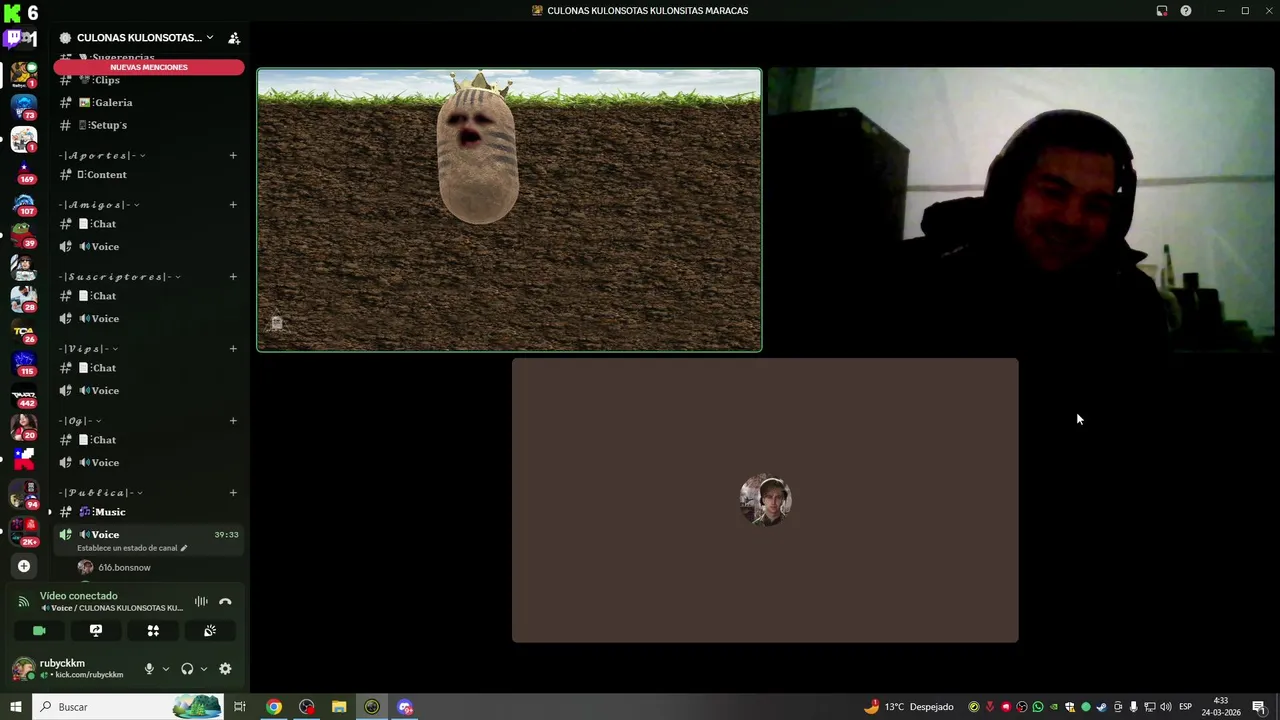
Task: Collapse the Publica category
Action: [x=100, y=493]
